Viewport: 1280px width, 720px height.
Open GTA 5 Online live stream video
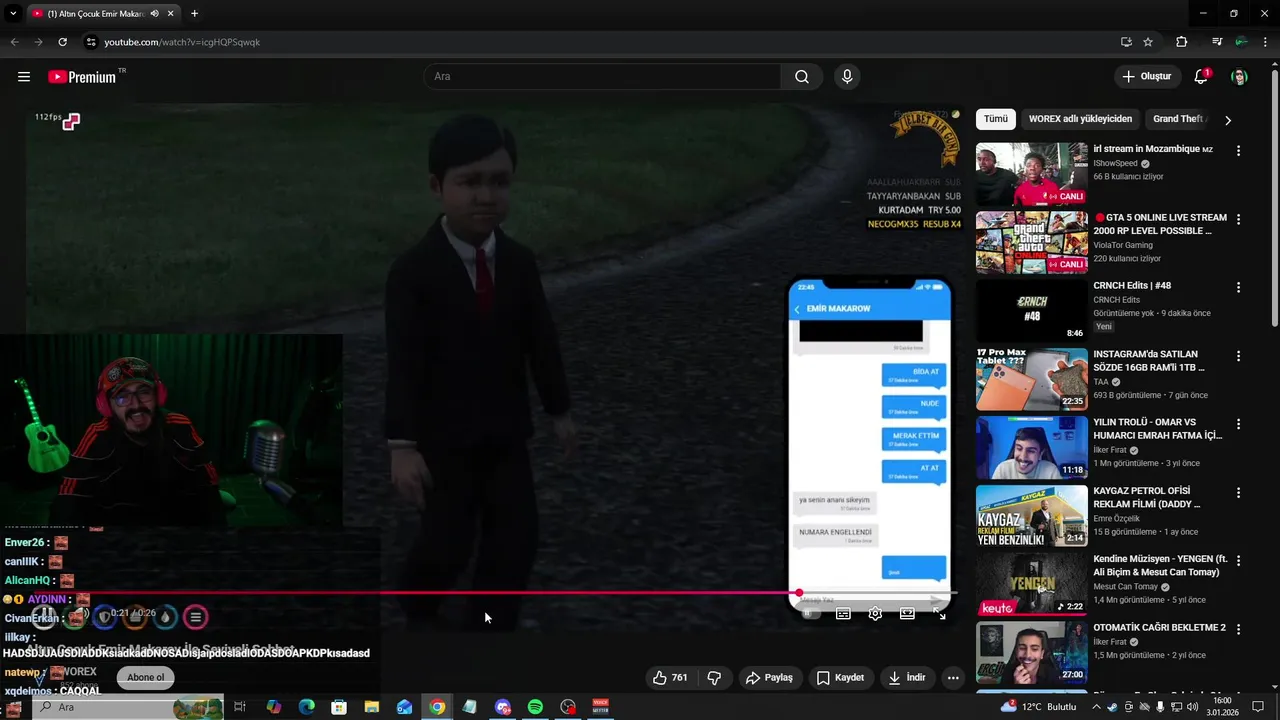pyautogui.click(x=1031, y=242)
